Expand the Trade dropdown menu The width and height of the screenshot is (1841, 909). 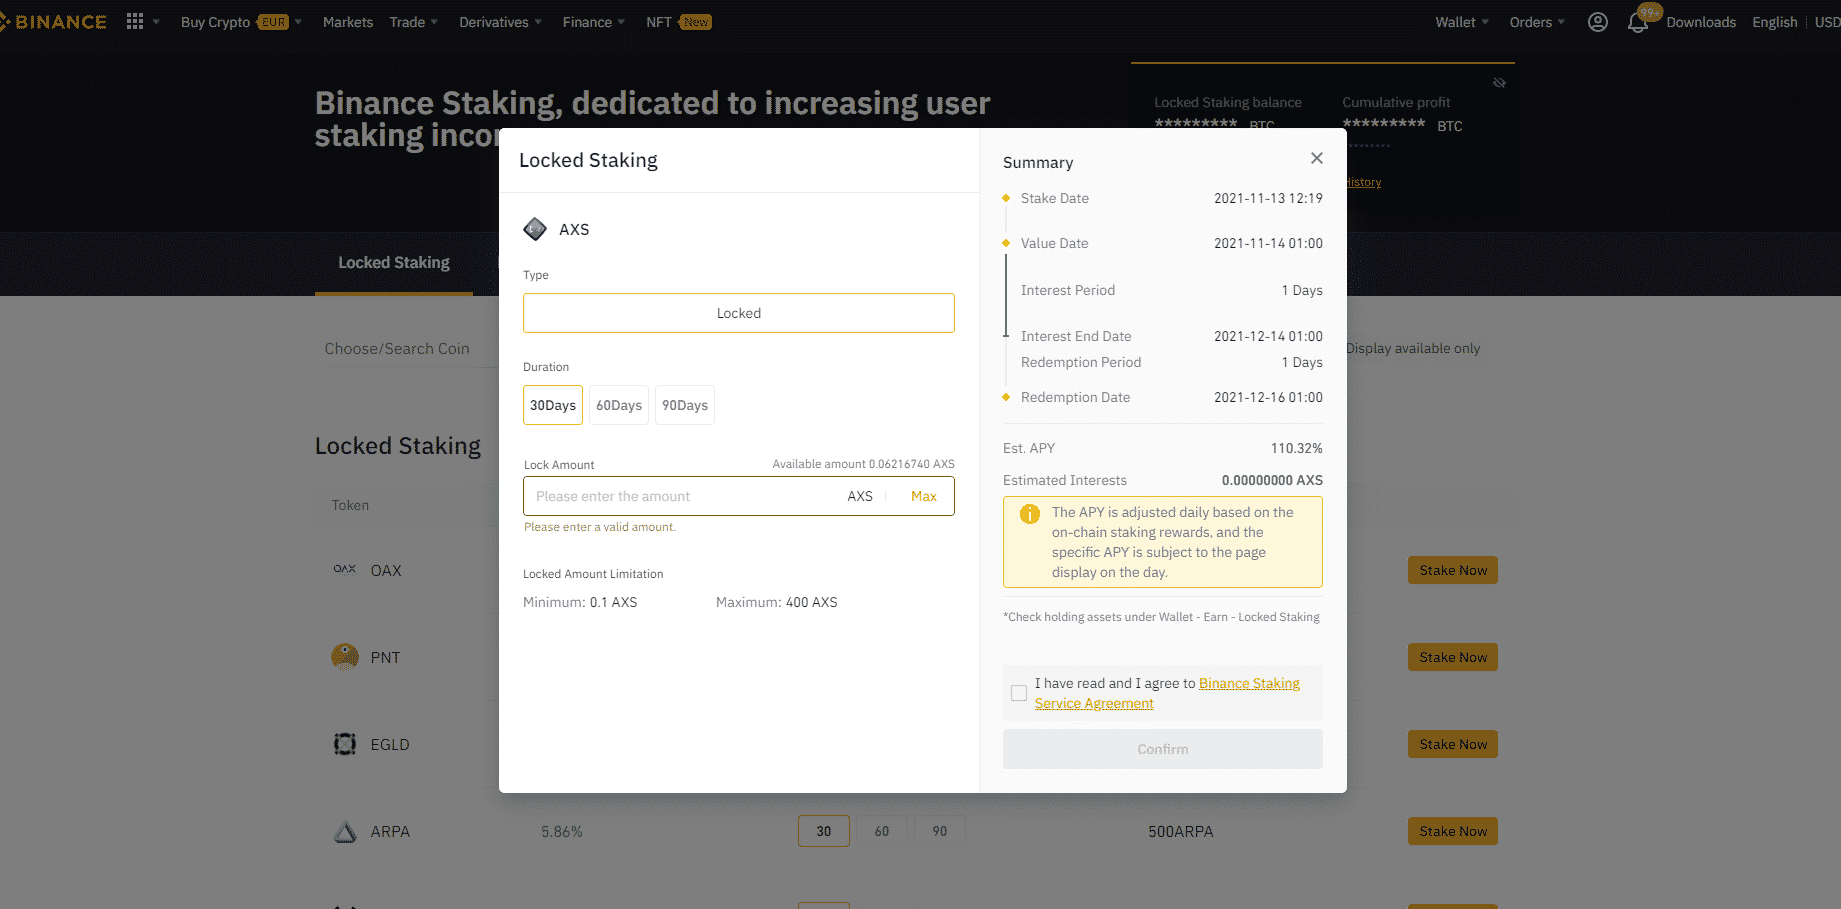tap(413, 22)
